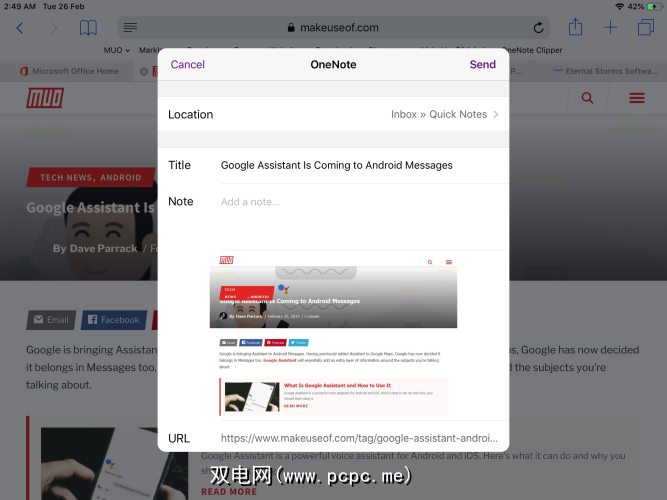Tap the clipped page URL text
Screen dimensions: 667x500
point(359,438)
